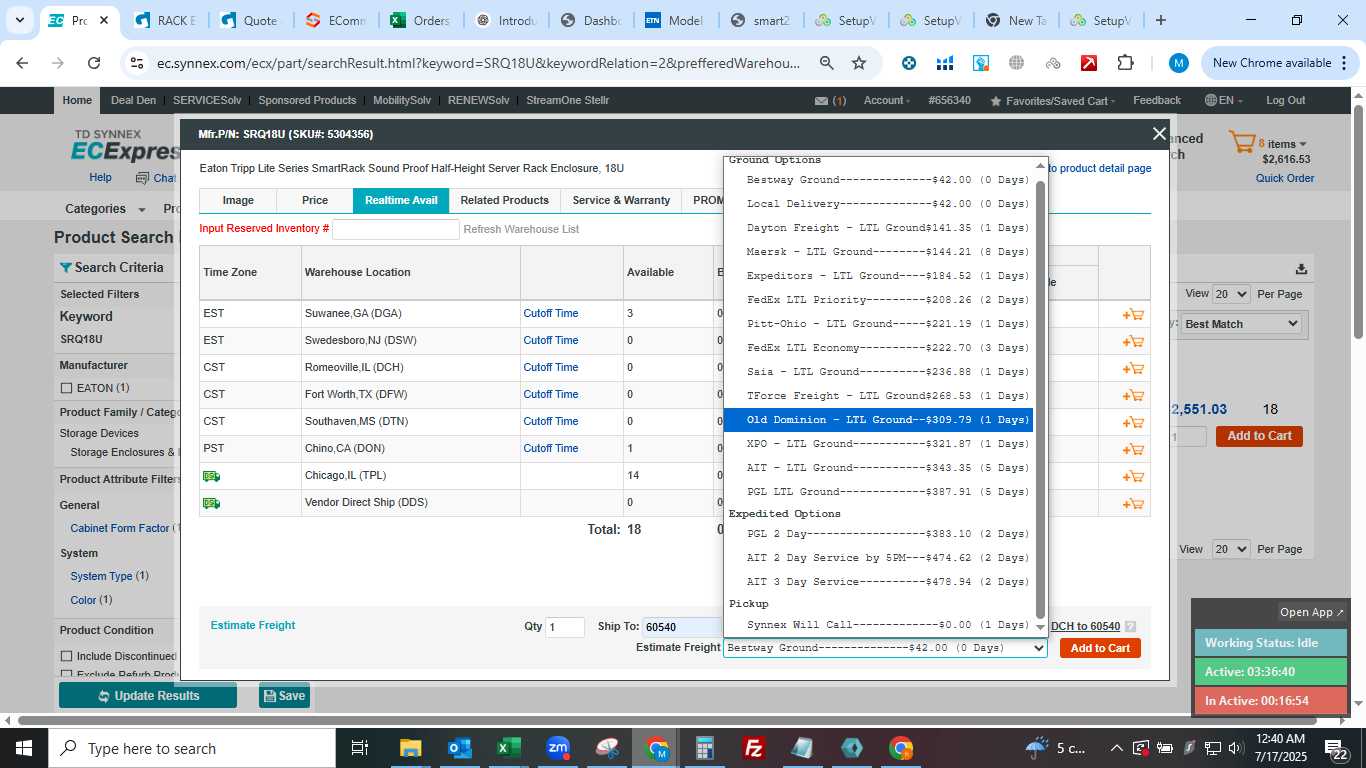Expand Categories menu
Viewport: 1366px width, 768px height.
(105, 209)
